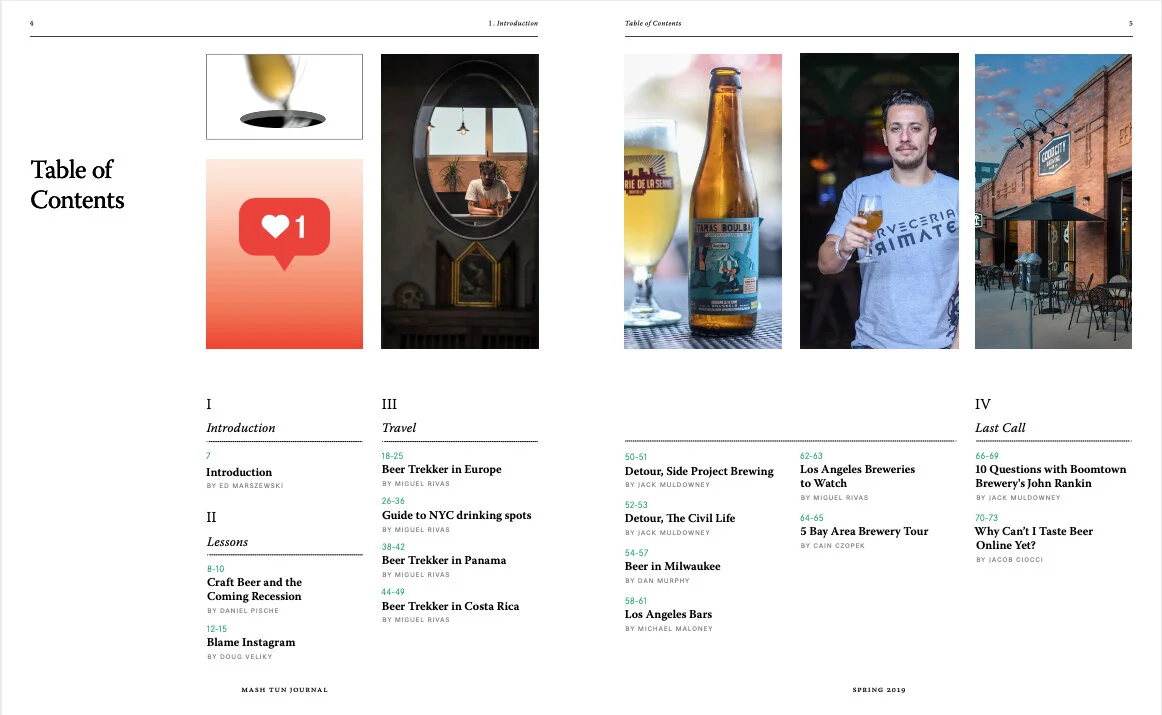
Task: Click the 'Lessons' section heading
Action: [x=228, y=542]
